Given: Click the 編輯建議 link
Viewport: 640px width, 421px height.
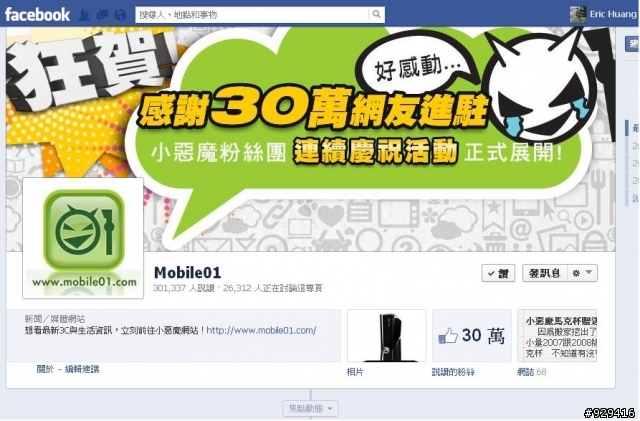Looking at the screenshot, I should [82, 369].
